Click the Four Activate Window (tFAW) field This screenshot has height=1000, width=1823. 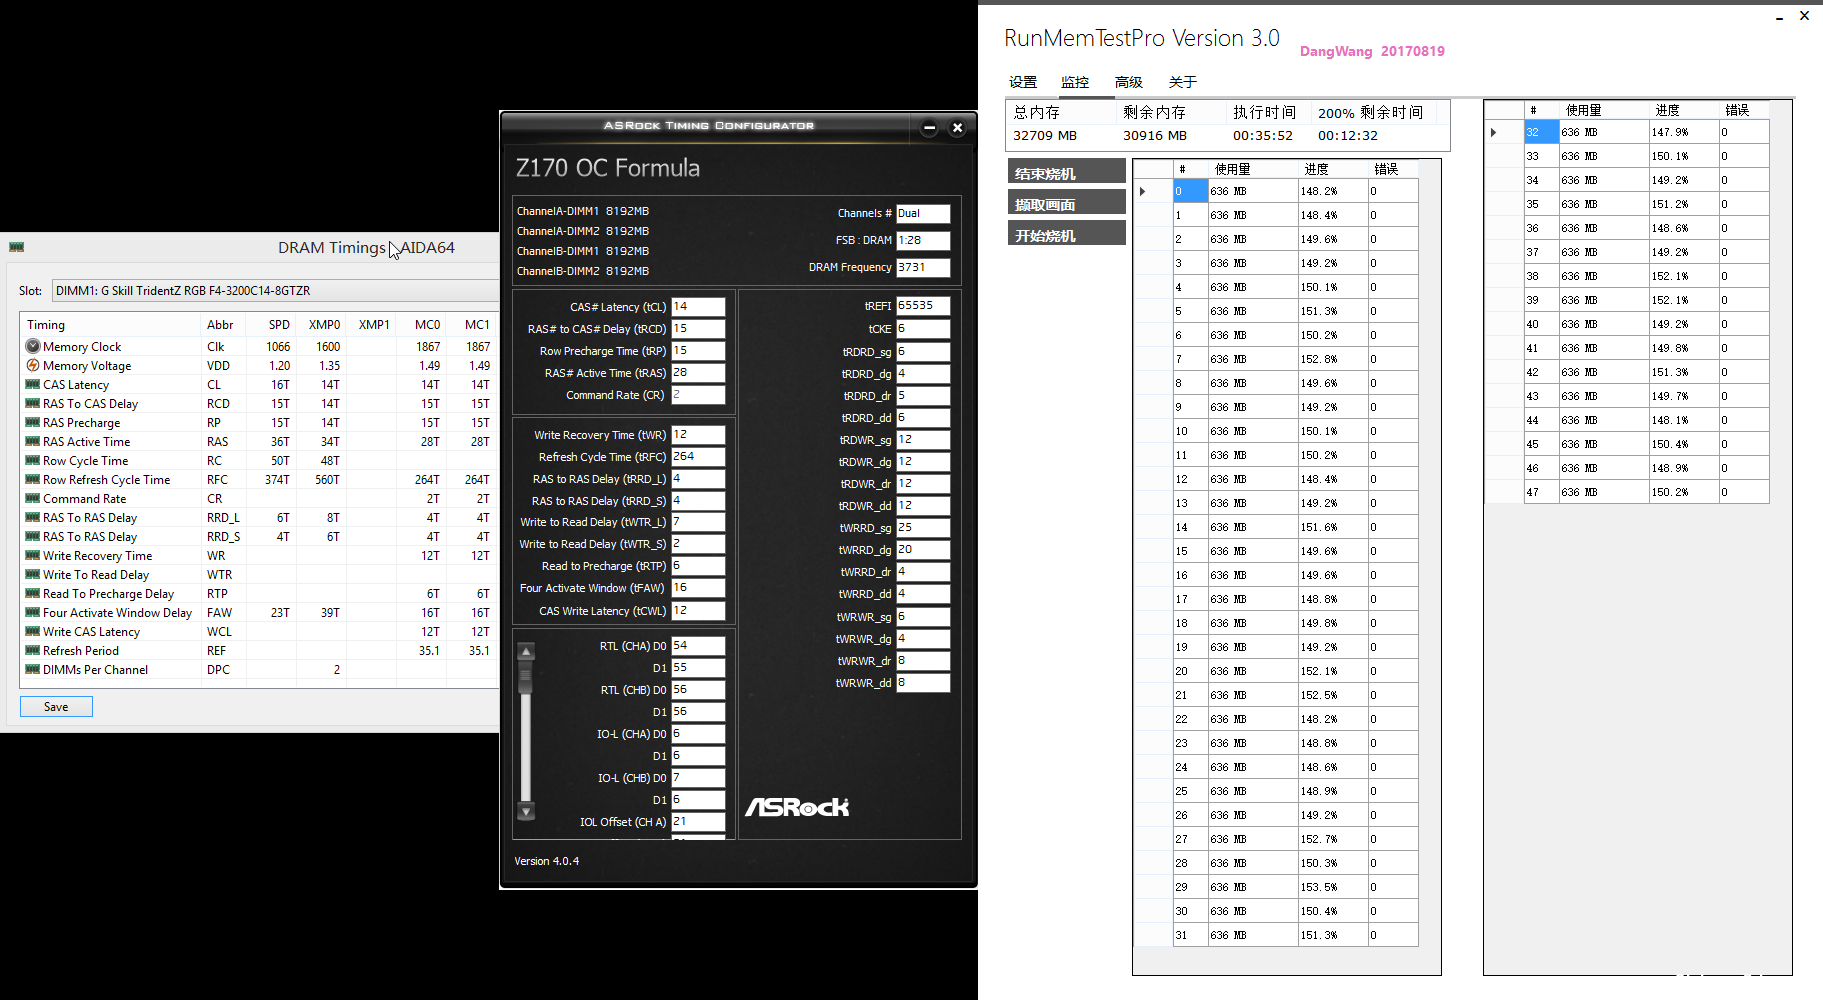(x=698, y=588)
